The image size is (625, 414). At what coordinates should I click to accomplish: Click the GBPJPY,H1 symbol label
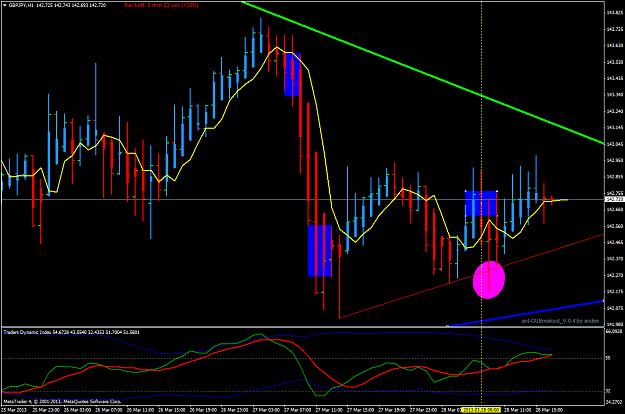click(21, 5)
